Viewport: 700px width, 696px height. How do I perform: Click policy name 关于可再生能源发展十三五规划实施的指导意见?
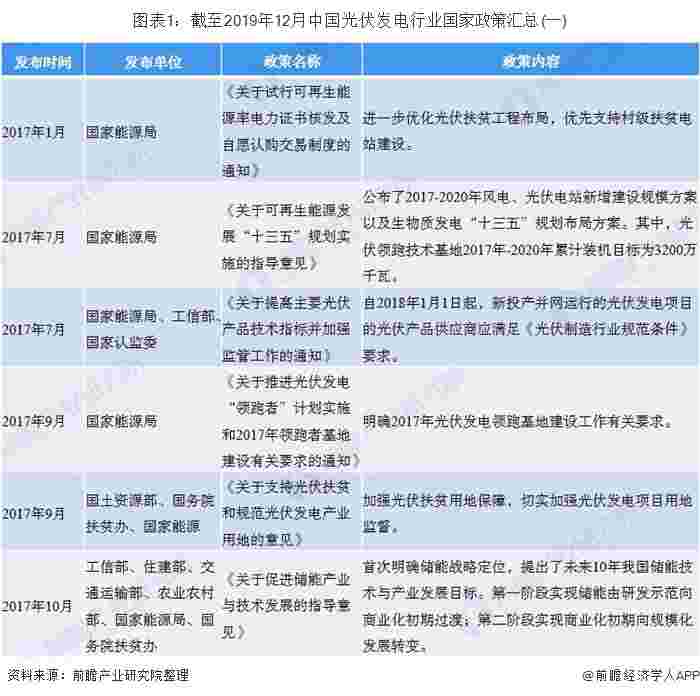coord(287,237)
